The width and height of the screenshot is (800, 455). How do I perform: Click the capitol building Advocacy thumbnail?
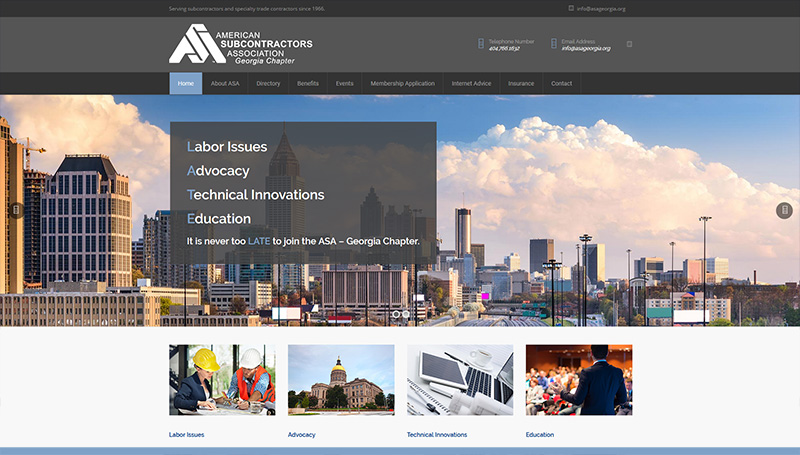(x=341, y=380)
